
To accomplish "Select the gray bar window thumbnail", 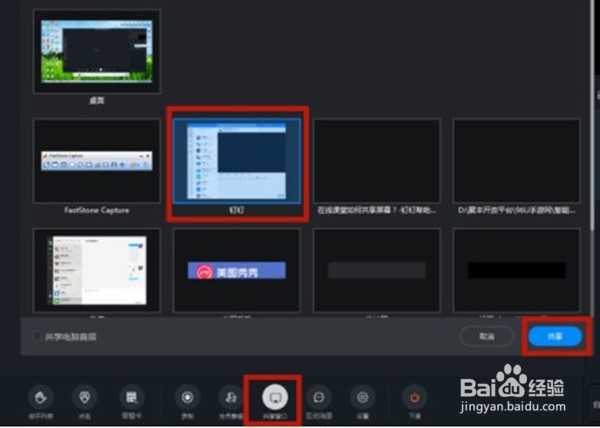I will 377,270.
